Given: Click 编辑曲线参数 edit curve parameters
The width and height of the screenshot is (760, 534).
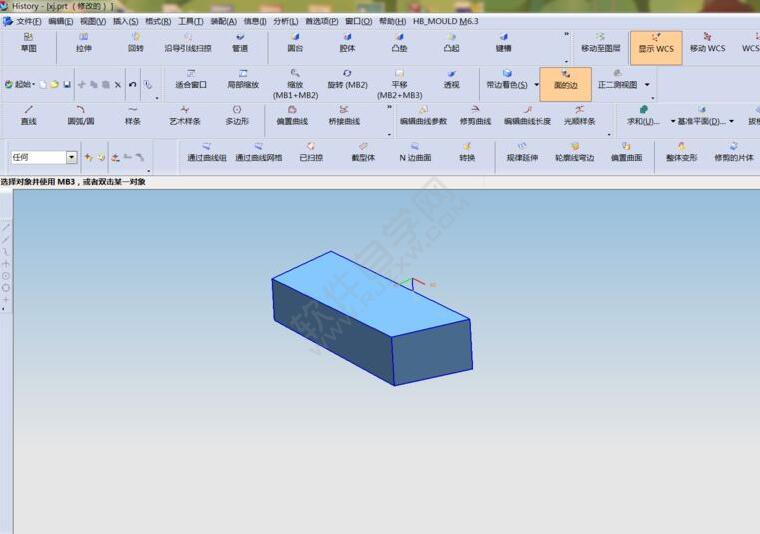Looking at the screenshot, I should coord(423,115).
